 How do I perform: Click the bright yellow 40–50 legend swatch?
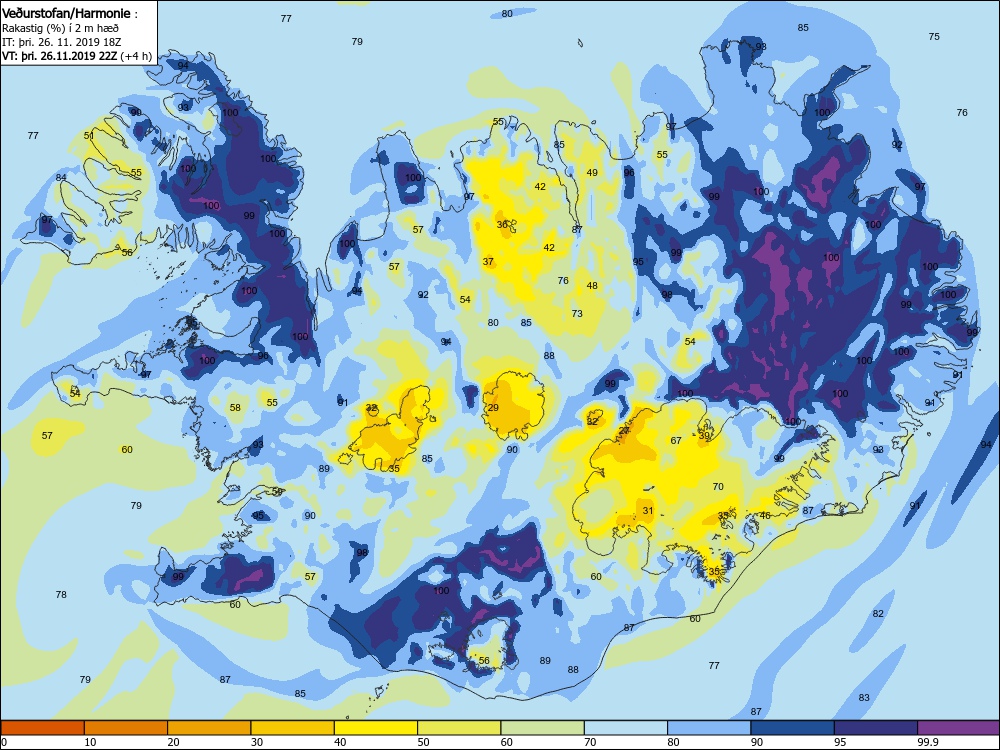[376, 728]
